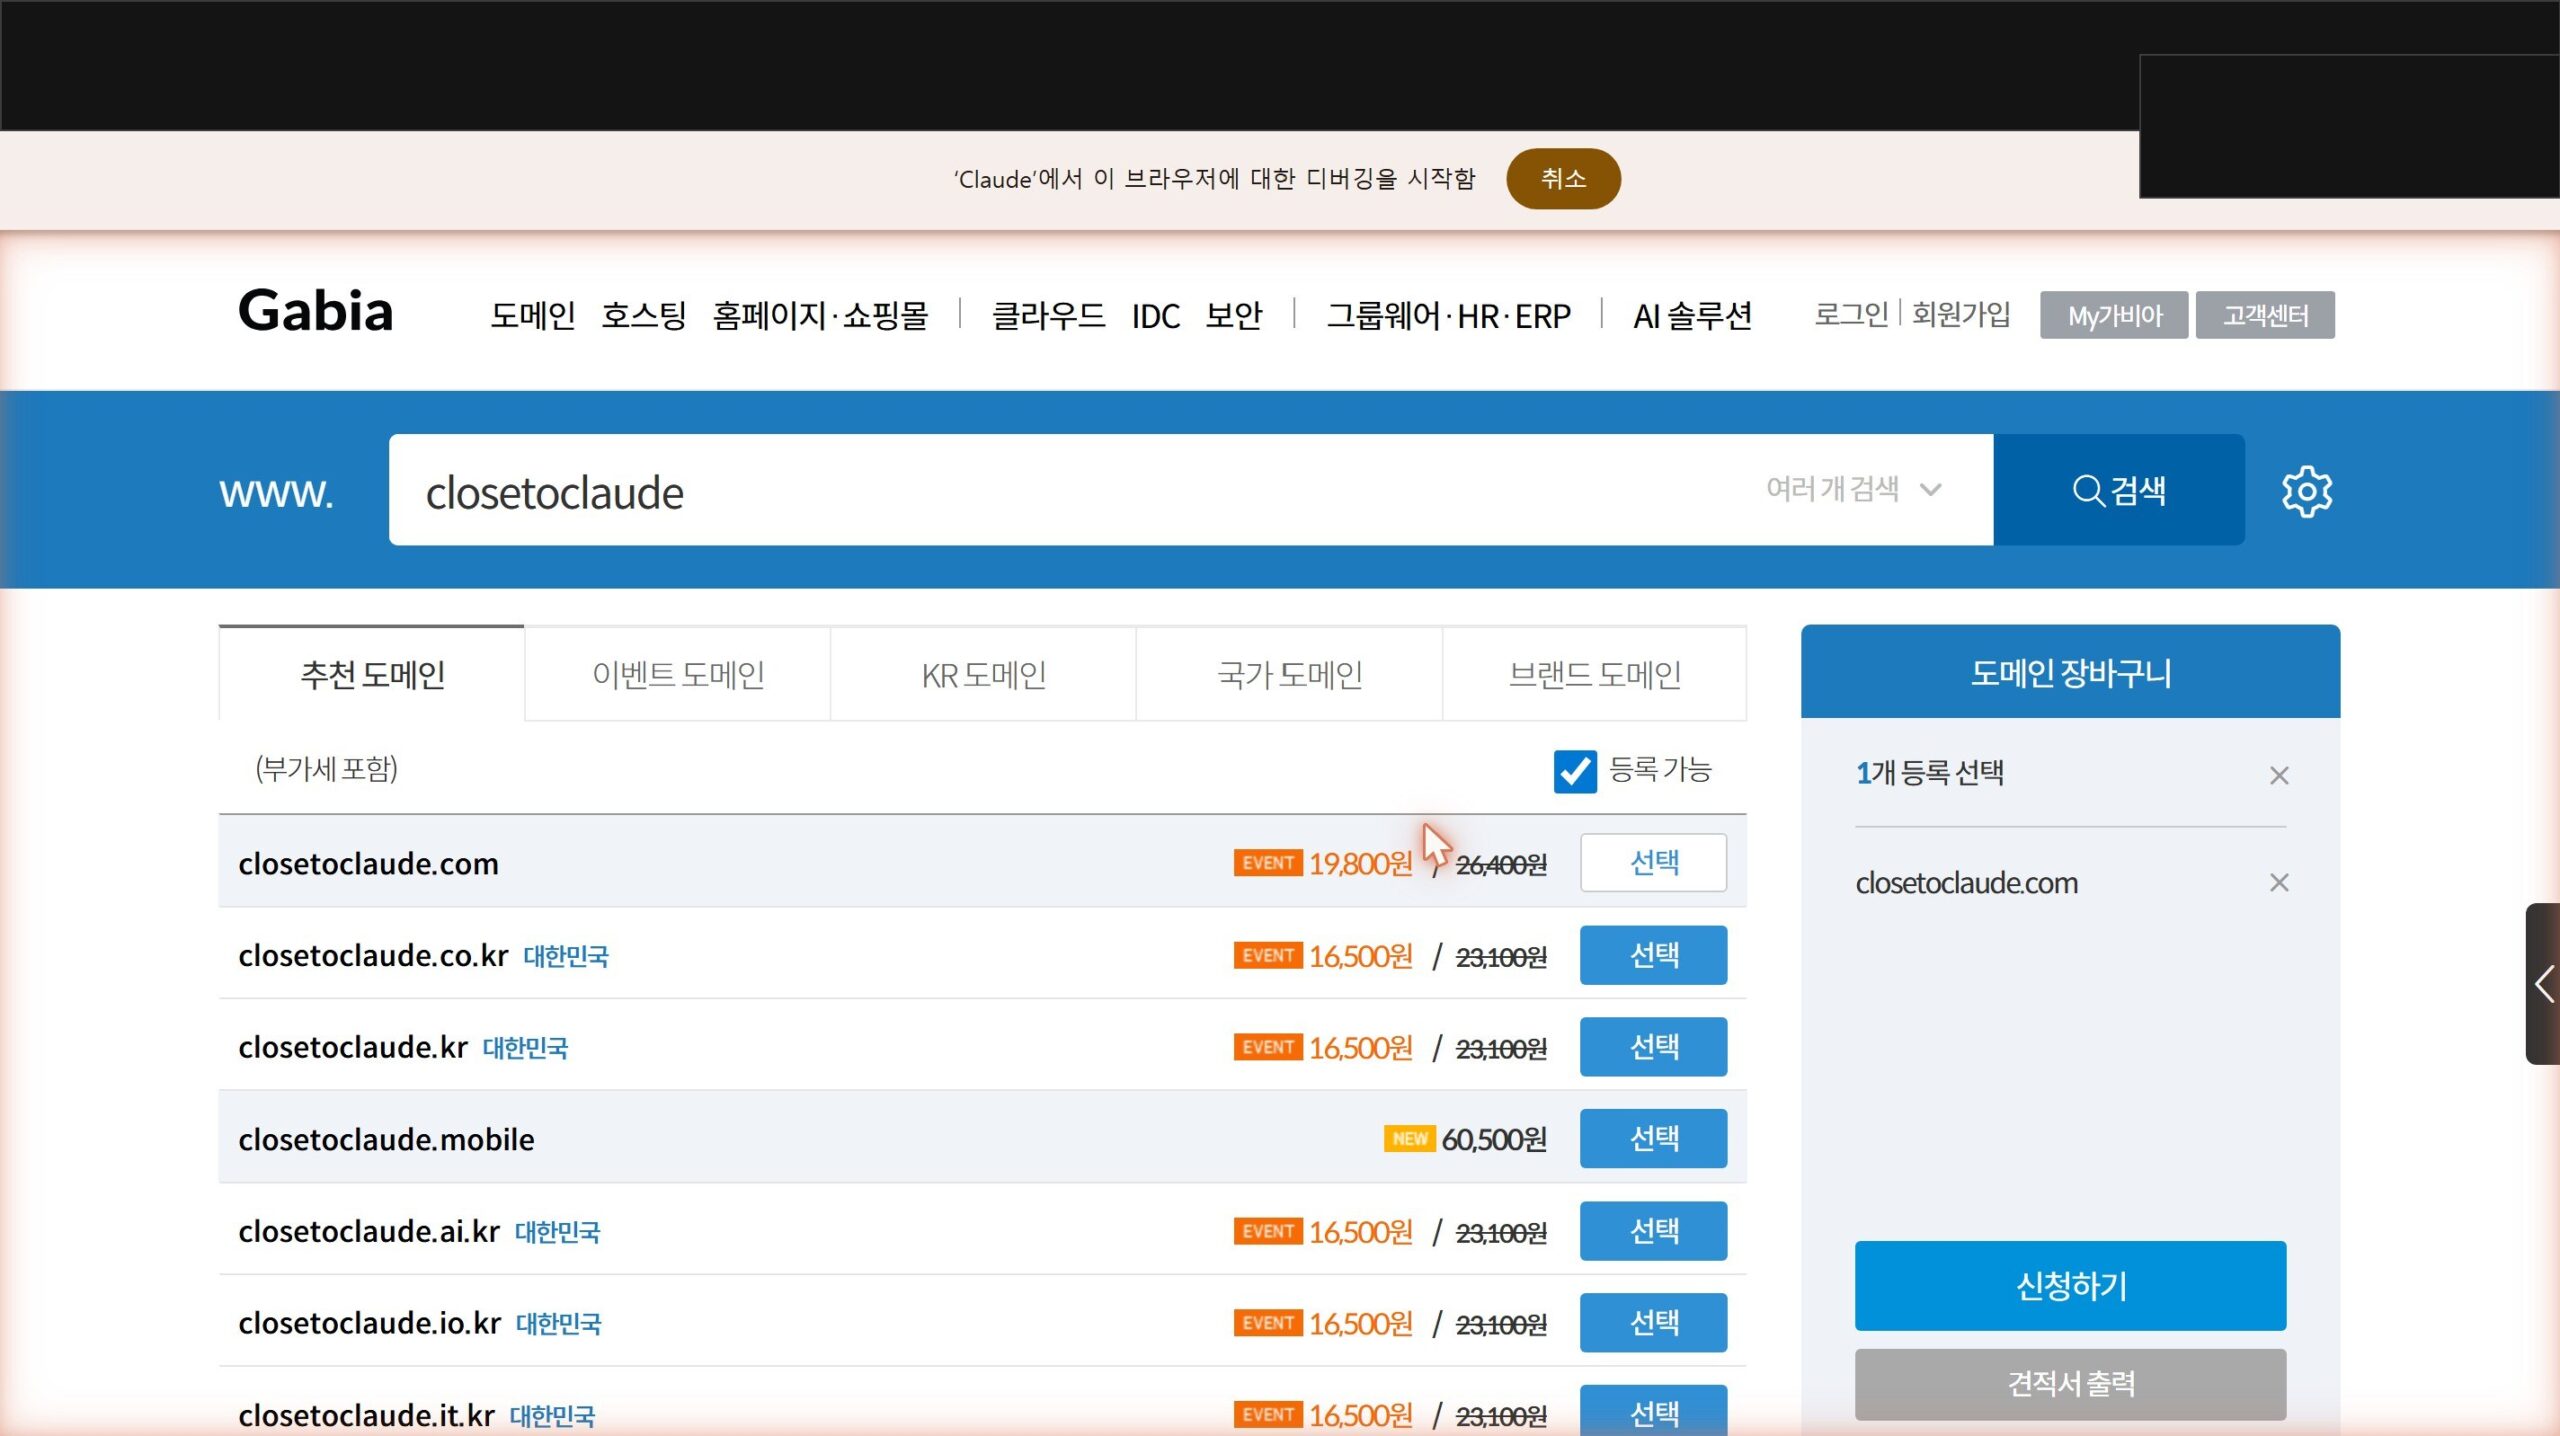Click the NEW badge on closetoclaude.mobile

coord(1409,1139)
